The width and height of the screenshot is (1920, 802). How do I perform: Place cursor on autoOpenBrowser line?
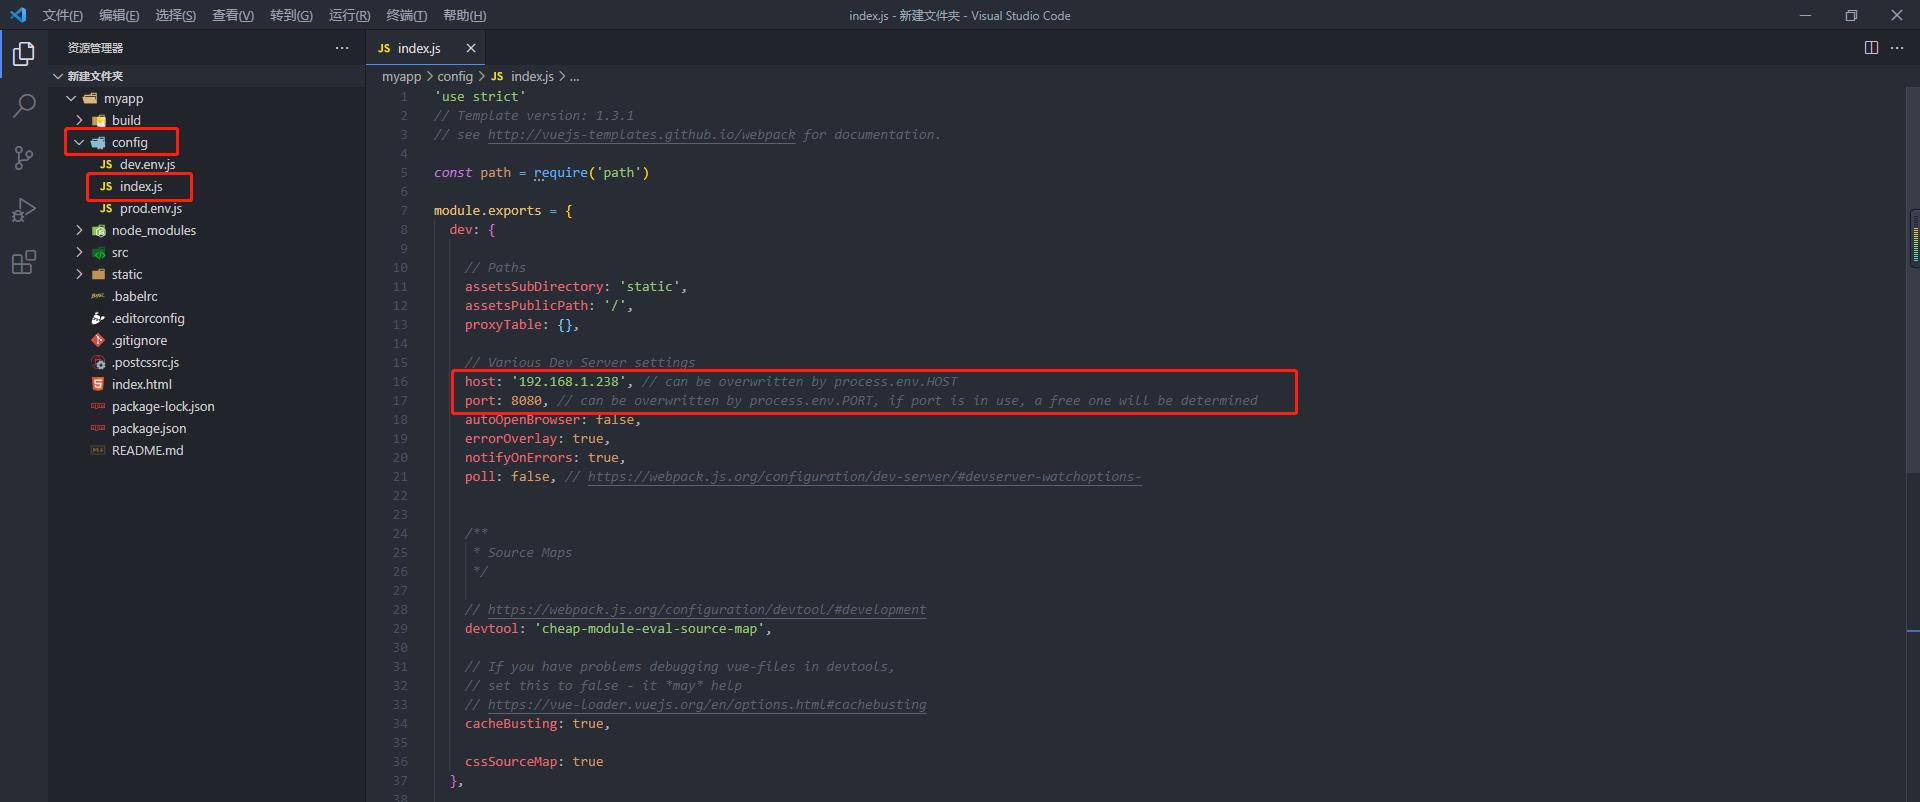(x=553, y=419)
